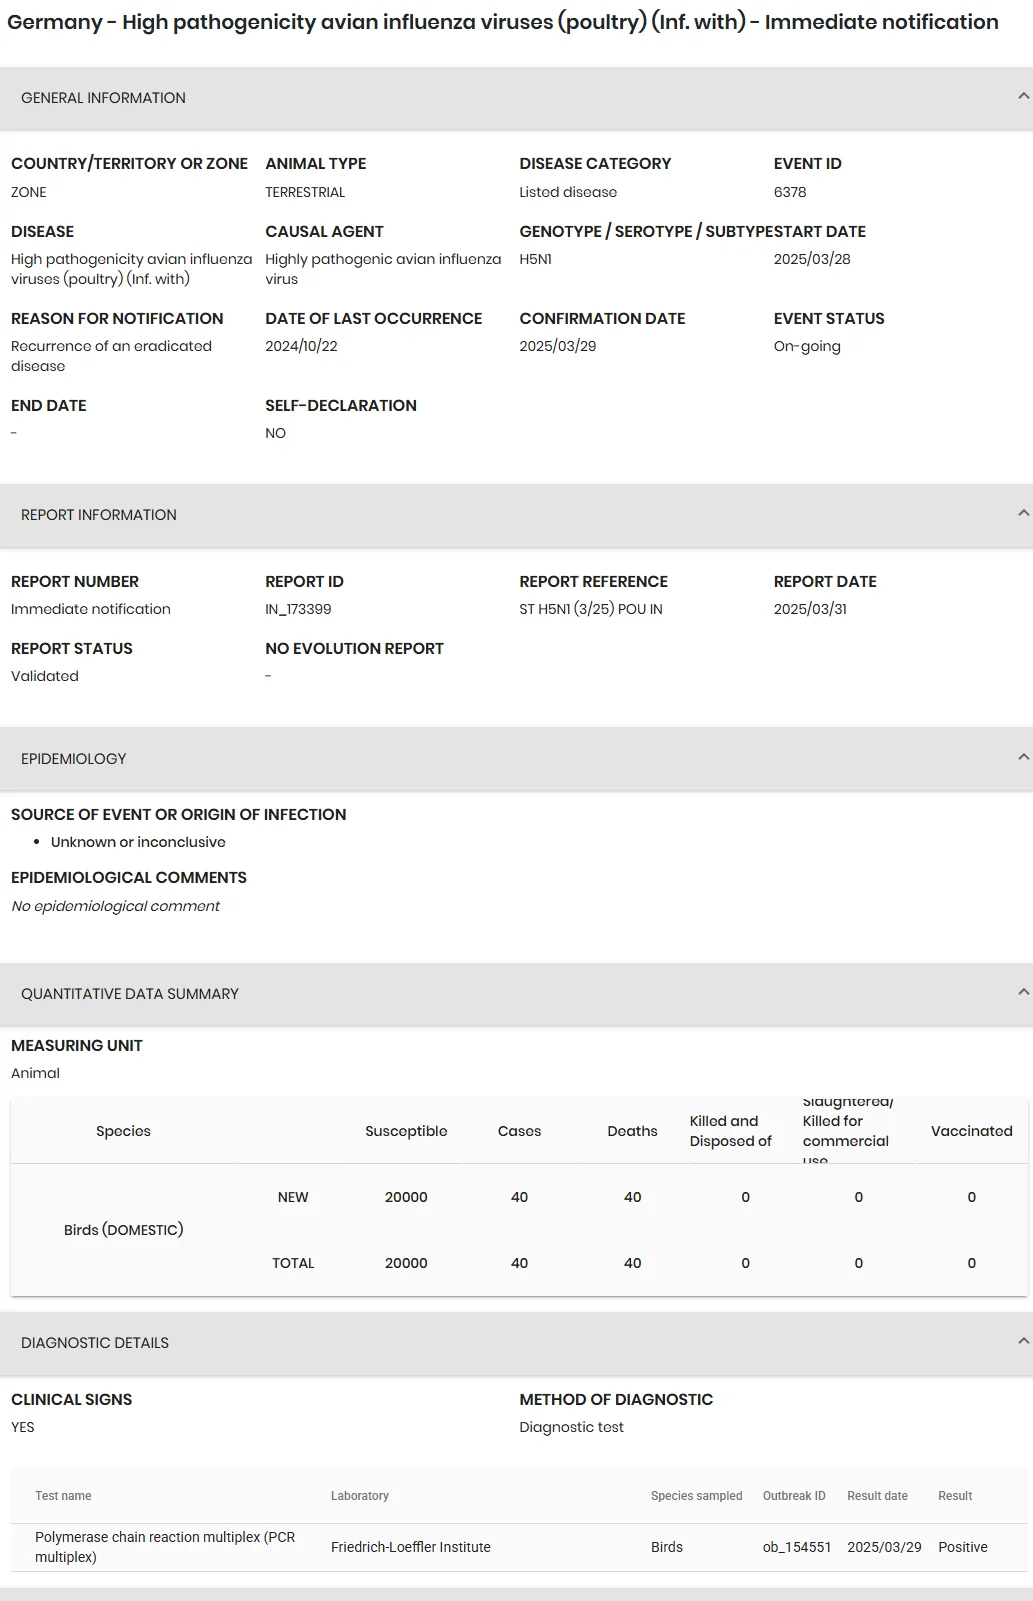Screen dimensions: 1033x1601
Task: Select 'Unknown or inconclusive' source bullet
Action: pyautogui.click(x=138, y=842)
